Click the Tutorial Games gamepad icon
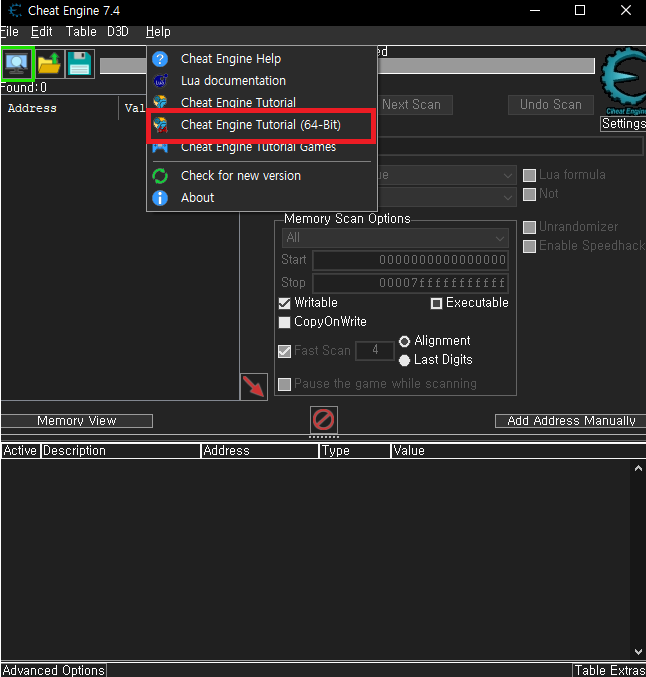The image size is (646, 677). tap(160, 147)
